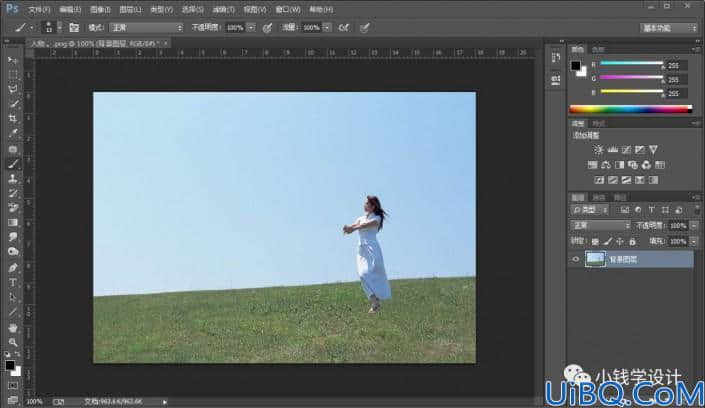Image resolution: width=705 pixels, height=408 pixels.
Task: Select the Path Selection tool
Action: [x=13, y=297]
